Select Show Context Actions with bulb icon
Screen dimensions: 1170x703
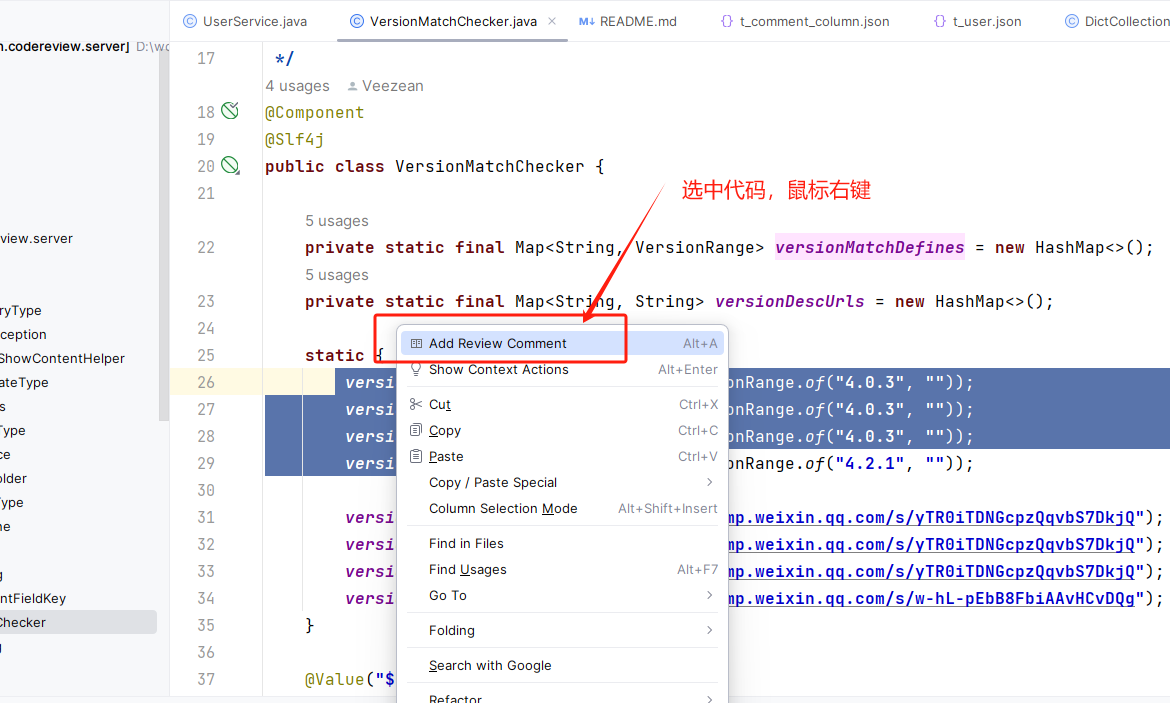tap(498, 370)
